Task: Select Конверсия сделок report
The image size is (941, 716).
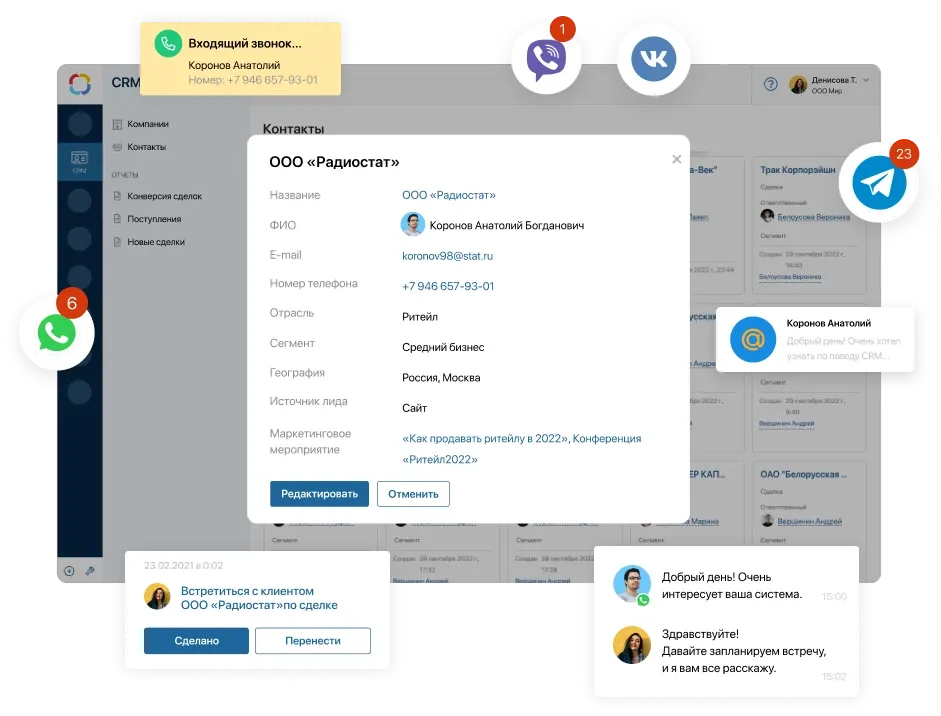Action: (x=163, y=196)
